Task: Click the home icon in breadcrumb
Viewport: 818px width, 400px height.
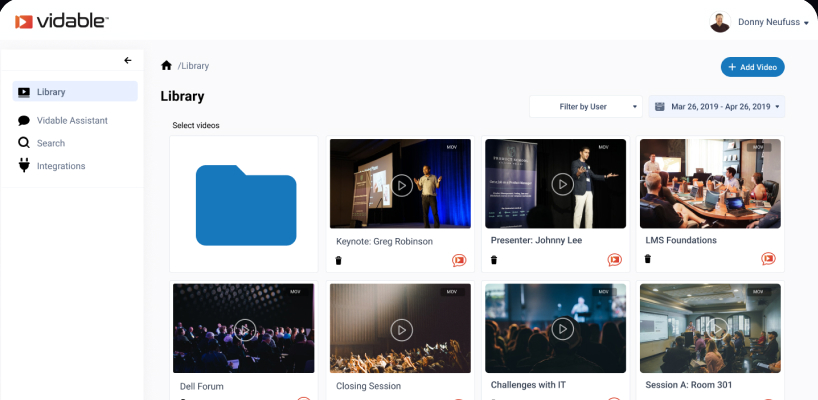Action: [166, 66]
